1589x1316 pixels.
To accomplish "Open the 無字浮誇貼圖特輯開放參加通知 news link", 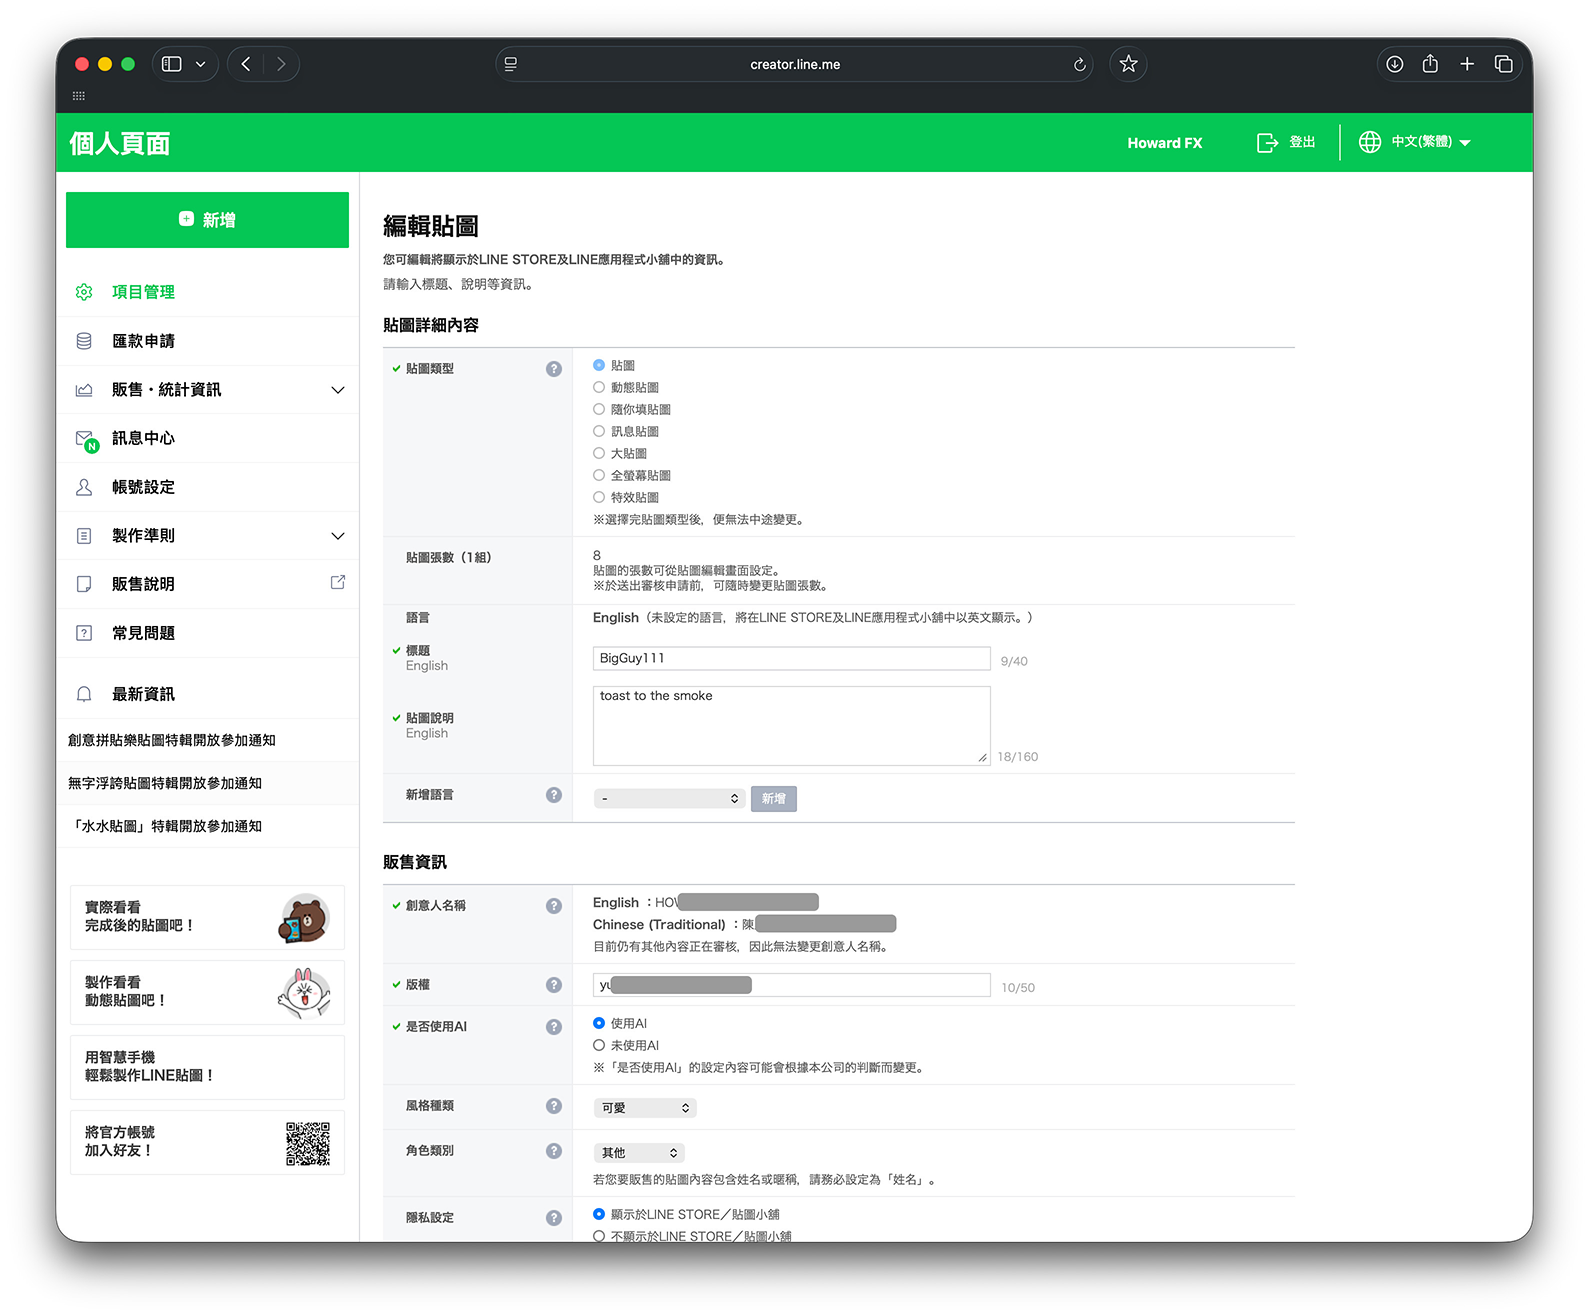I will point(165,783).
